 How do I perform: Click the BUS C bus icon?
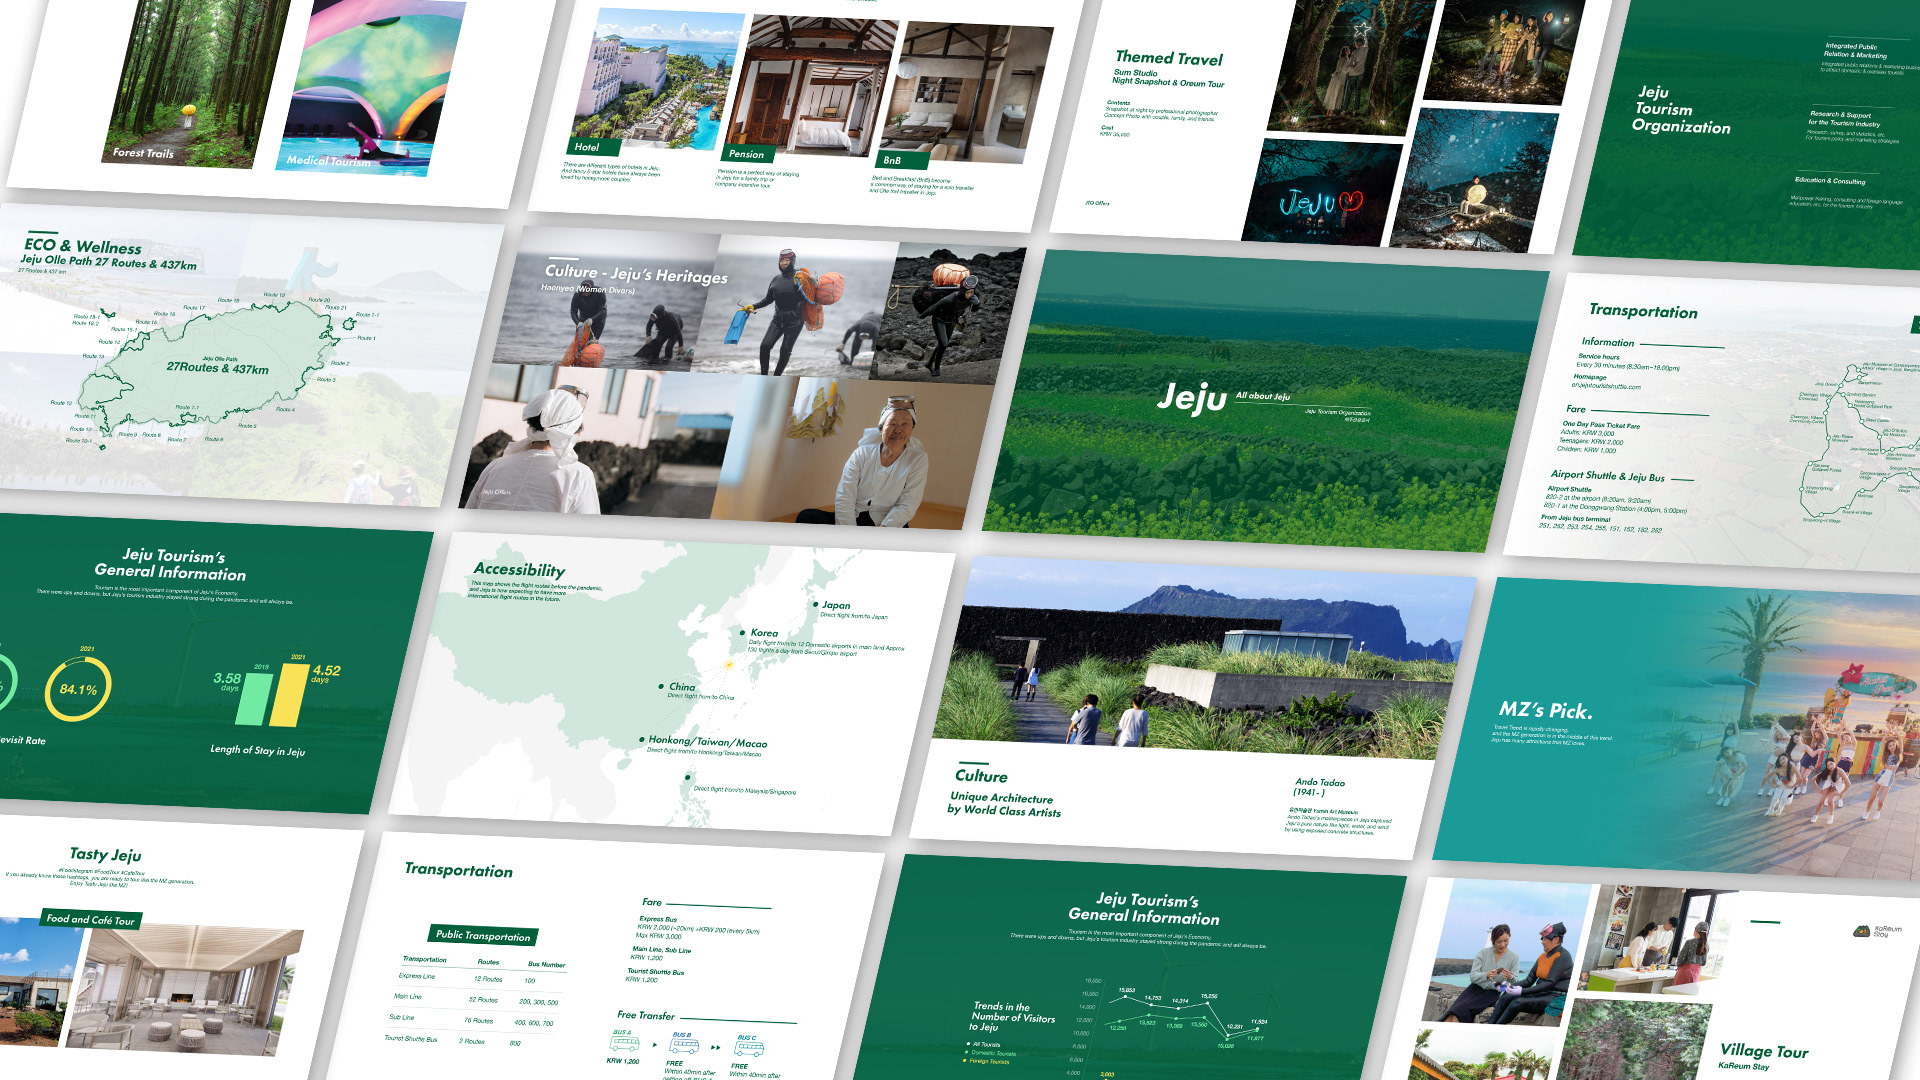coord(749,1049)
